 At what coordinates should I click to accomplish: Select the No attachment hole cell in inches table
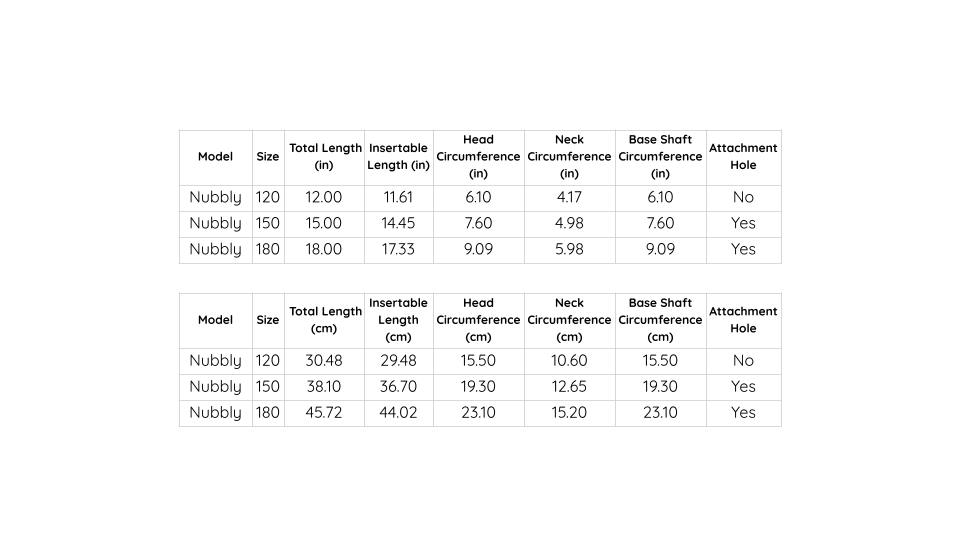[743, 198]
